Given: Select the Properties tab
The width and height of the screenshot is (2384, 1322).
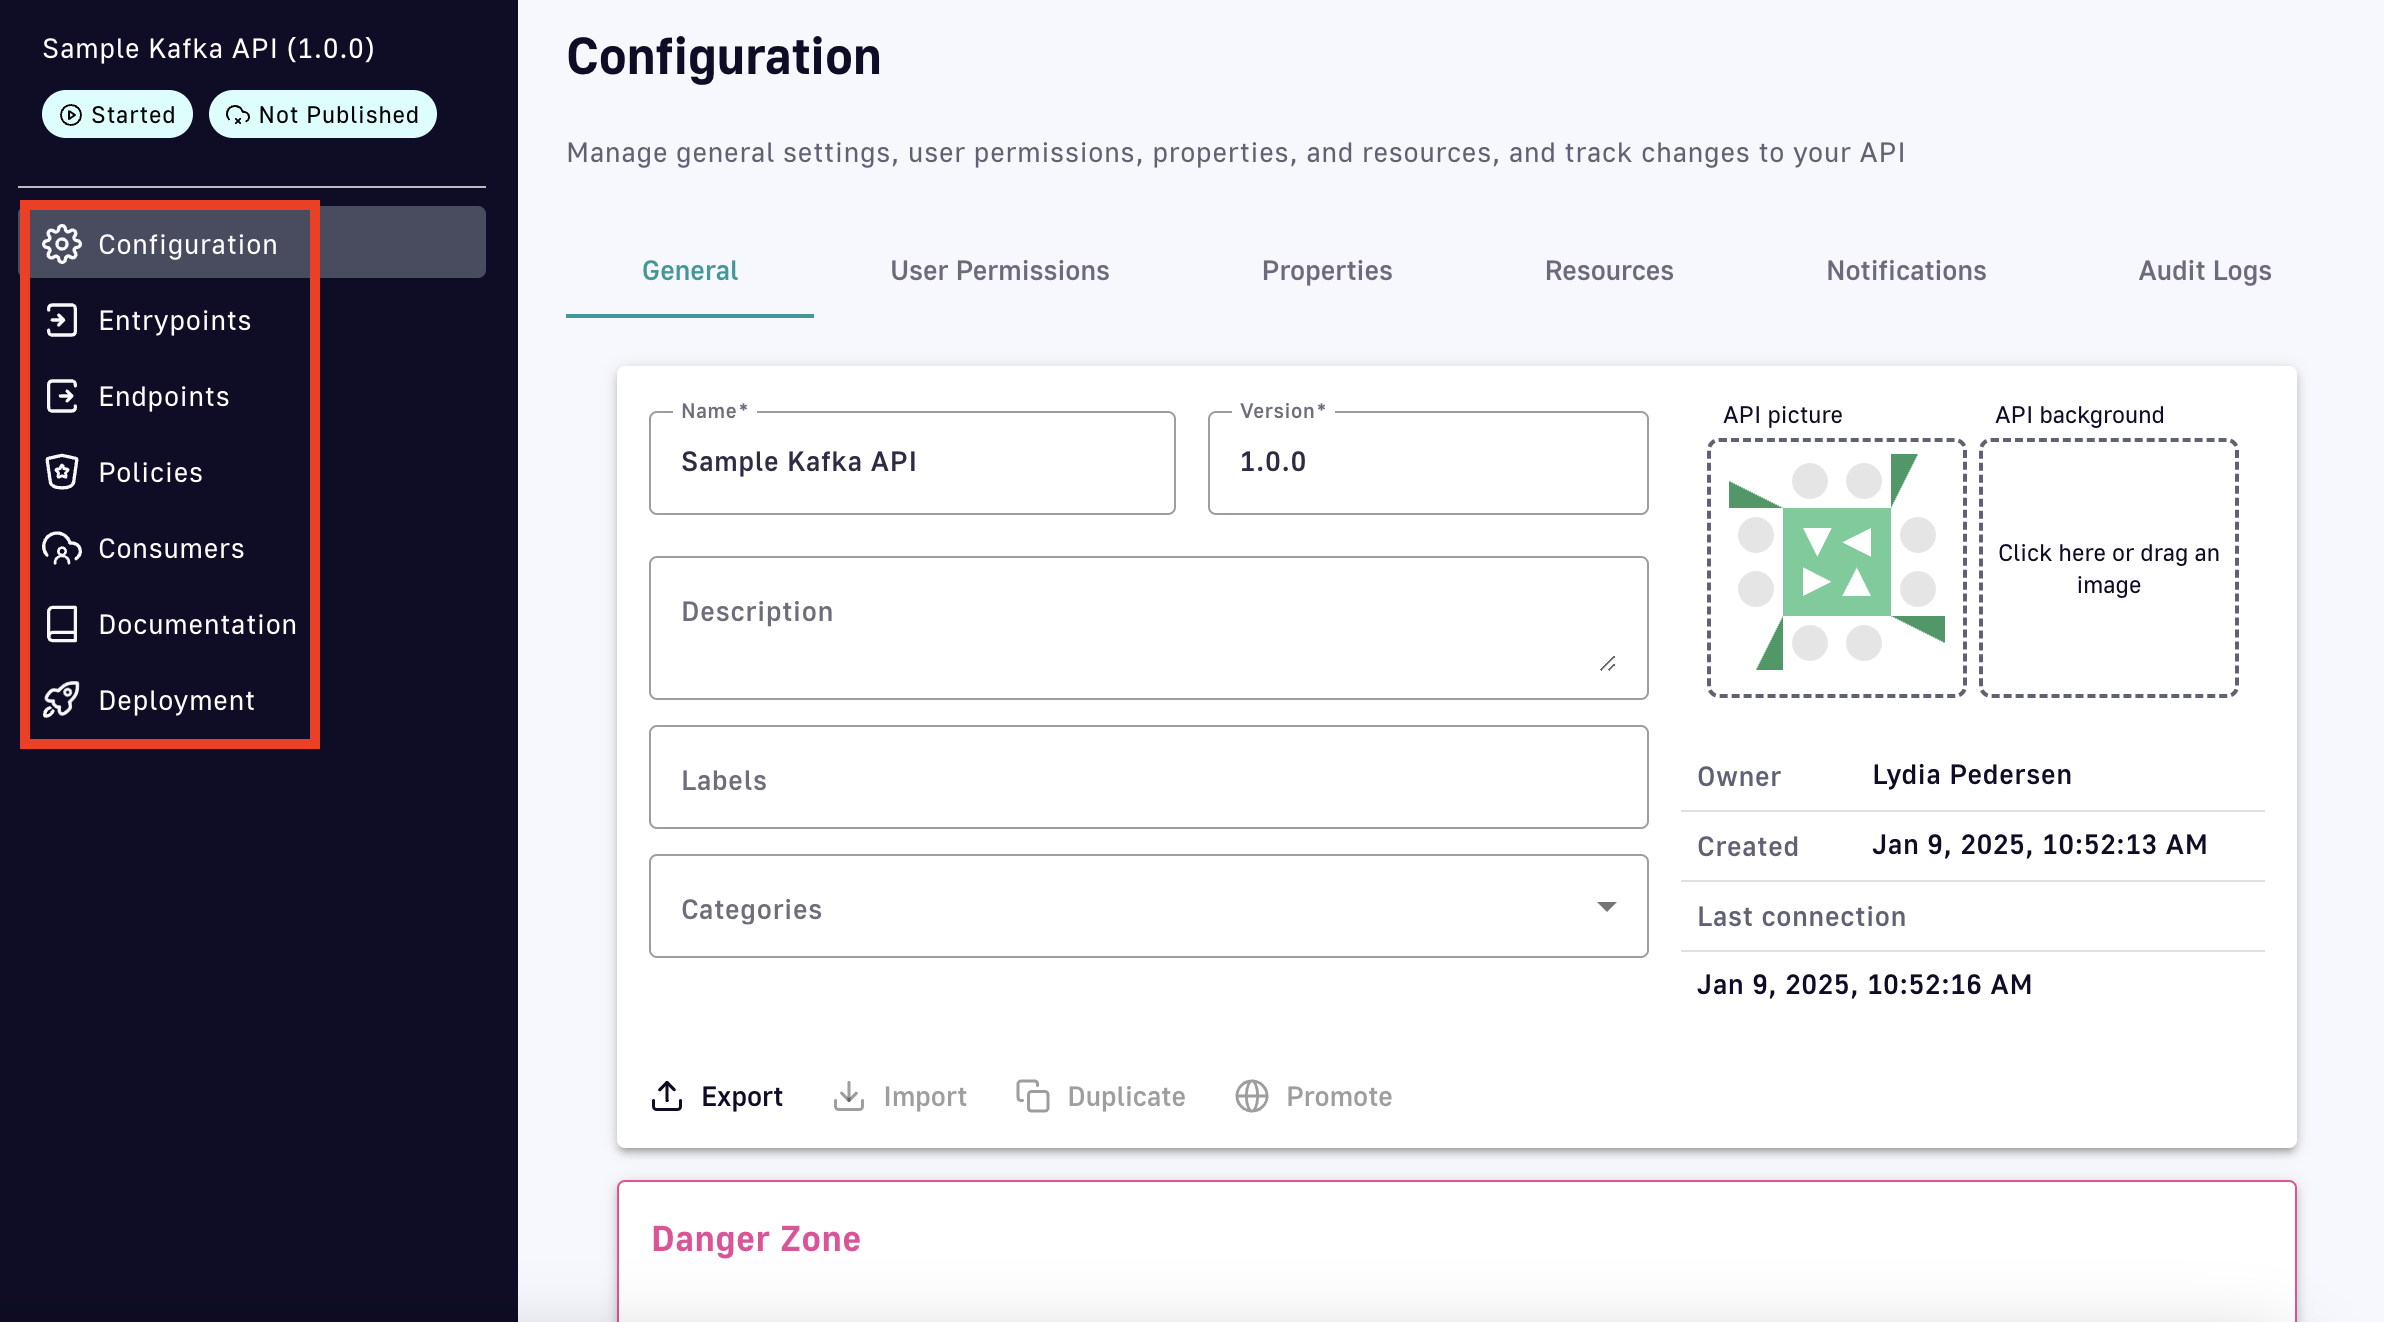Looking at the screenshot, I should point(1326,271).
